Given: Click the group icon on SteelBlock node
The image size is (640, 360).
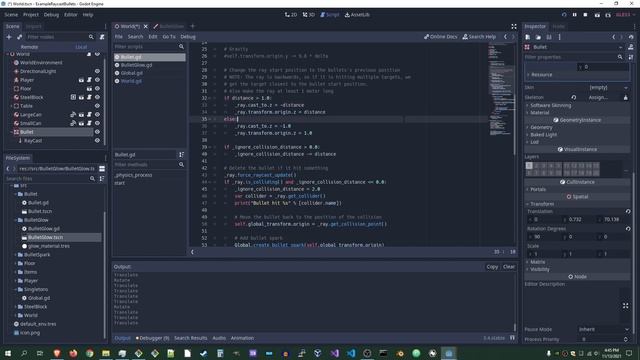Looking at the screenshot, I should [73, 97].
